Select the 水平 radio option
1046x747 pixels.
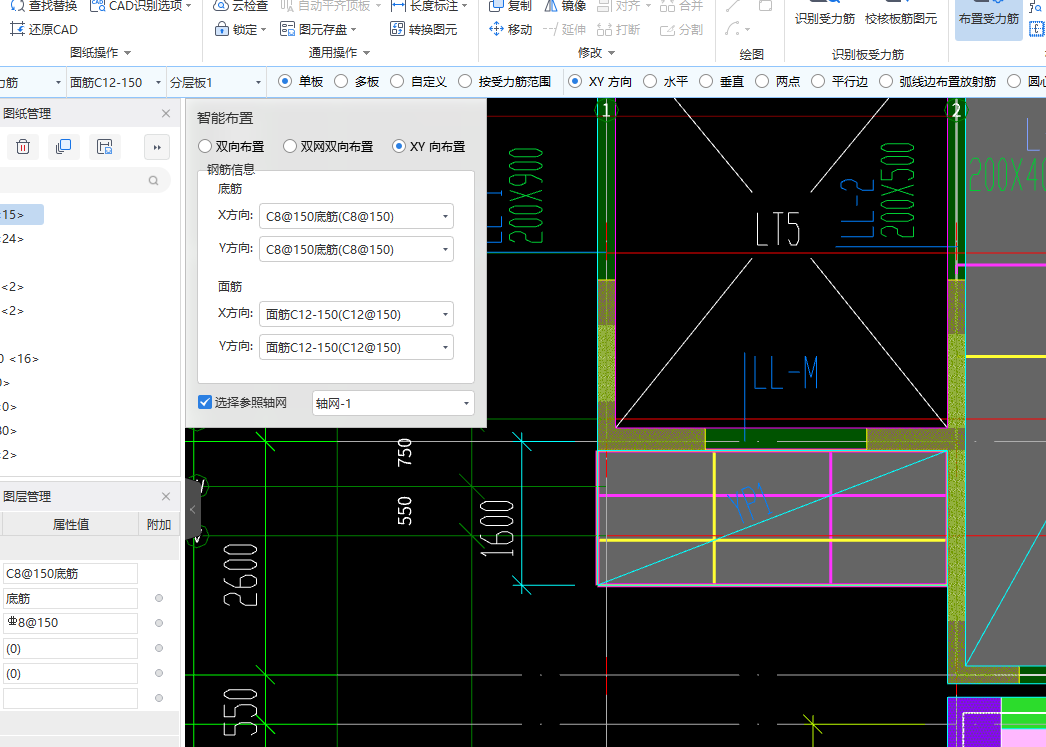point(666,81)
